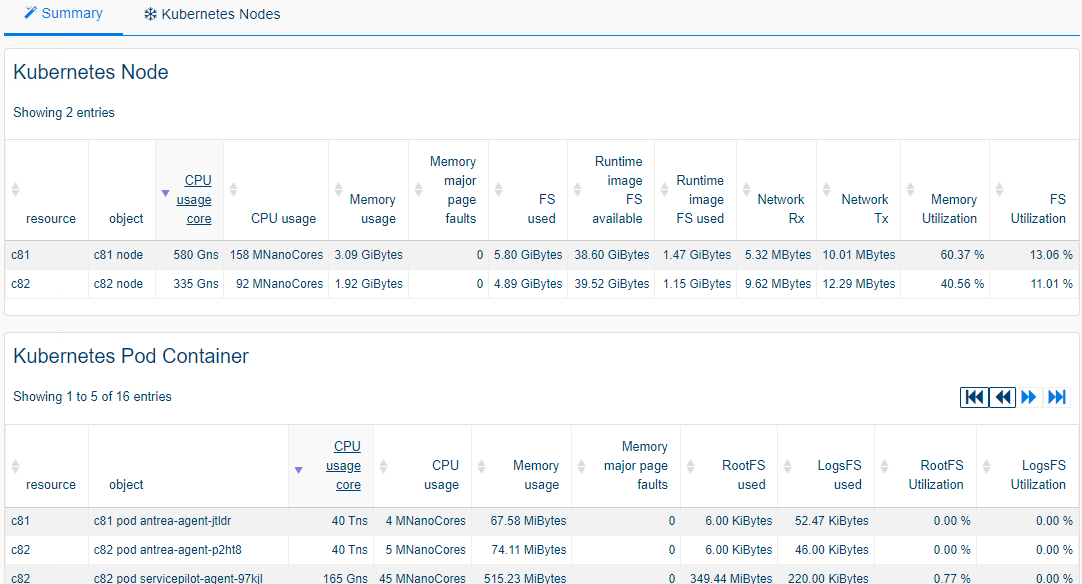The image size is (1082, 584).
Task: Click the wand icon on Summary tab
Action: (x=30, y=14)
